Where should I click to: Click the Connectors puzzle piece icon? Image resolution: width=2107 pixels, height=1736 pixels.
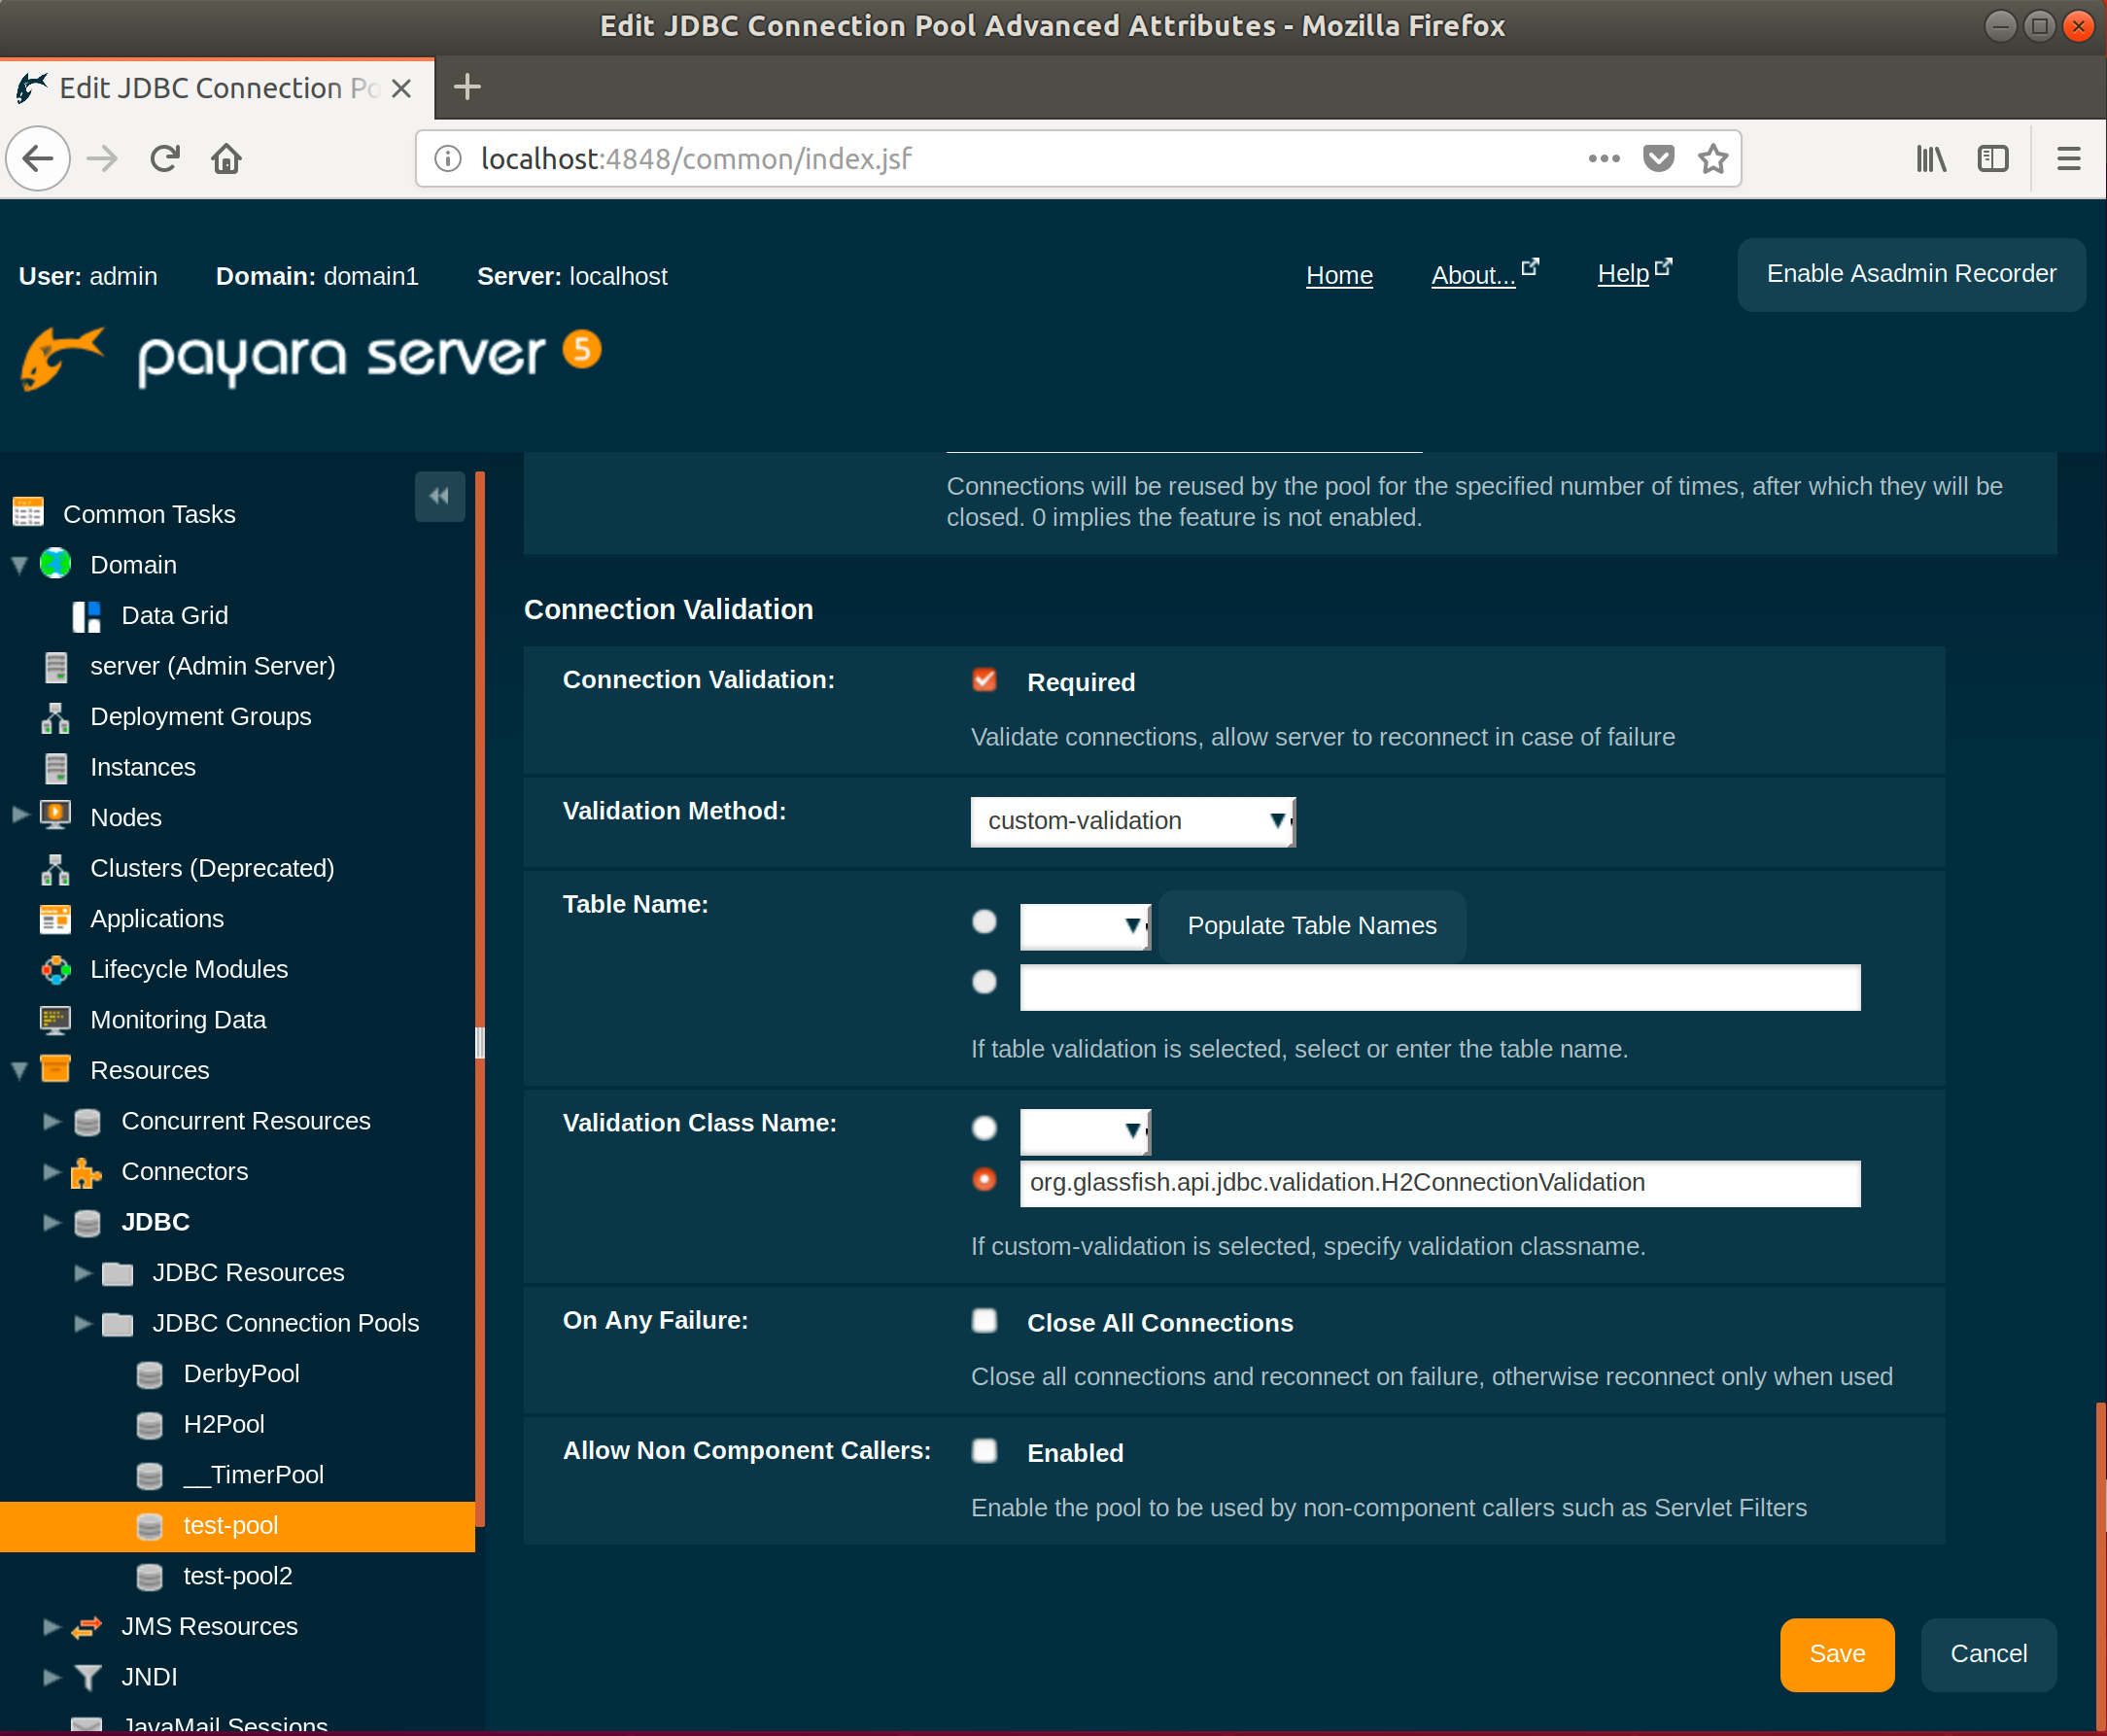[x=87, y=1172]
